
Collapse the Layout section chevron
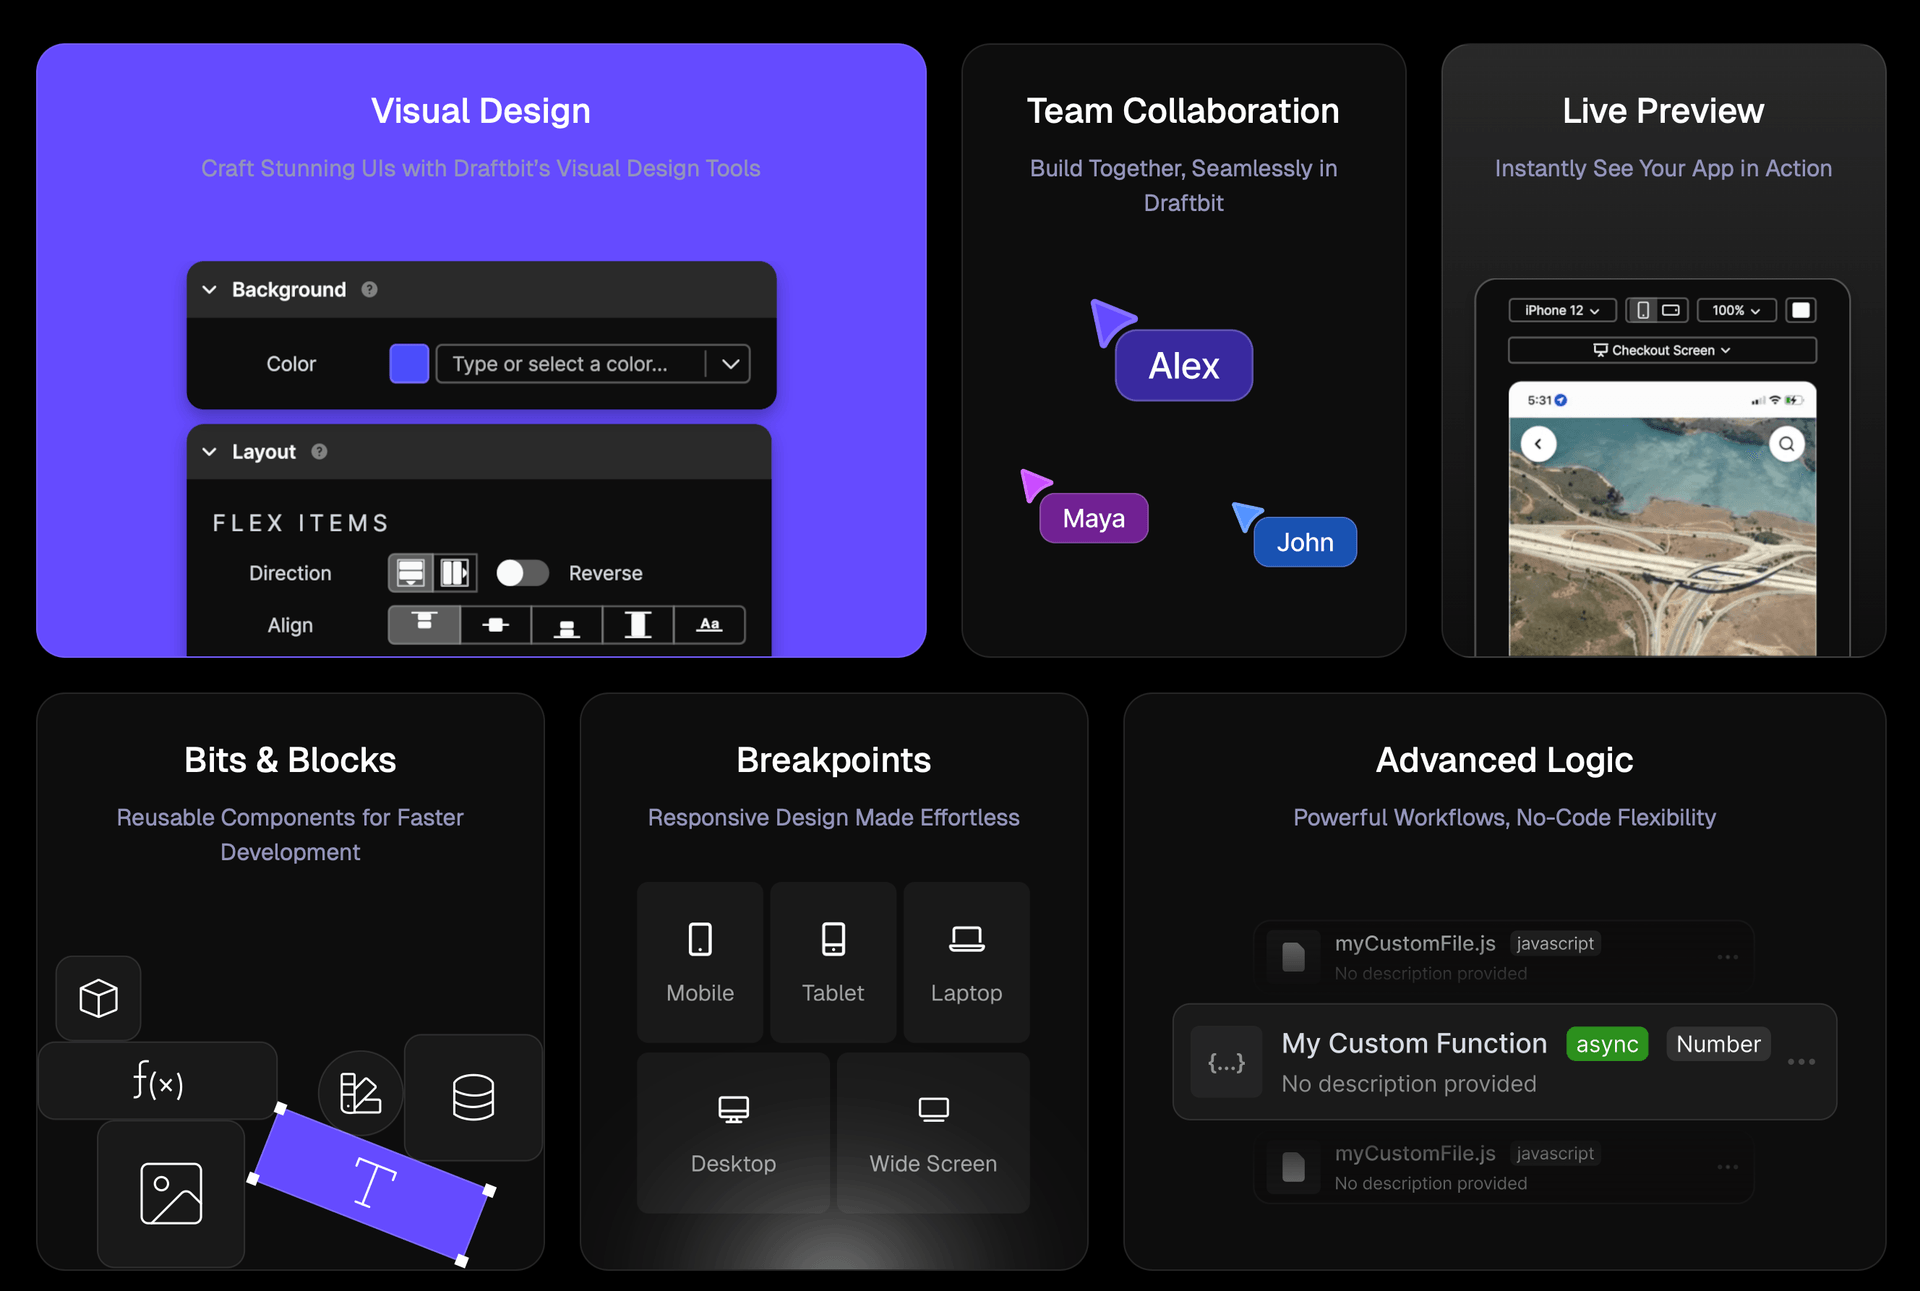pos(210,452)
